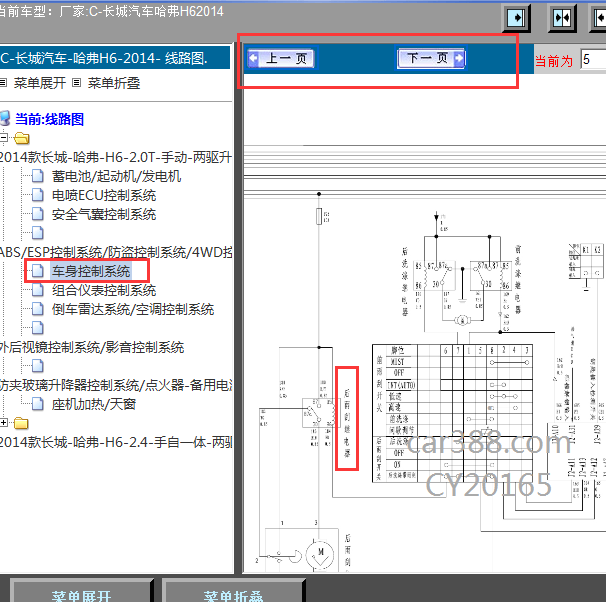The image size is (606, 602).
Task: Select 2014款长城-哈弗-H6-2.4-手自一体 tree node
Action: [x=116, y=442]
